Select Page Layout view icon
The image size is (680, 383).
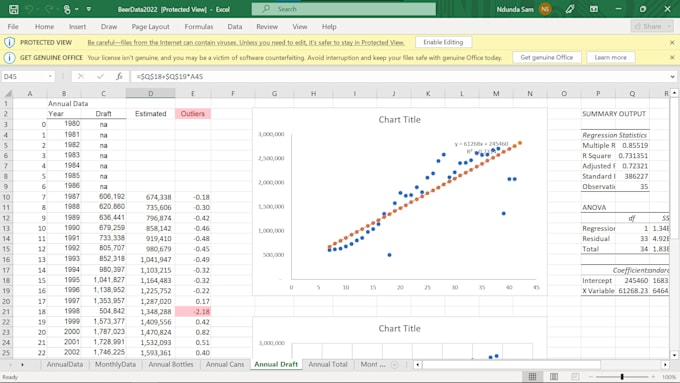click(x=554, y=376)
